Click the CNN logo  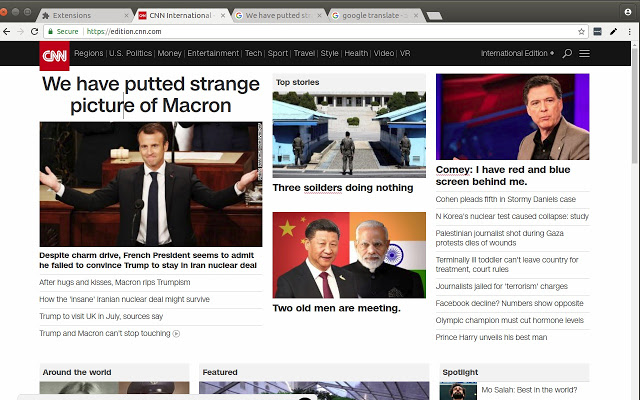54,54
